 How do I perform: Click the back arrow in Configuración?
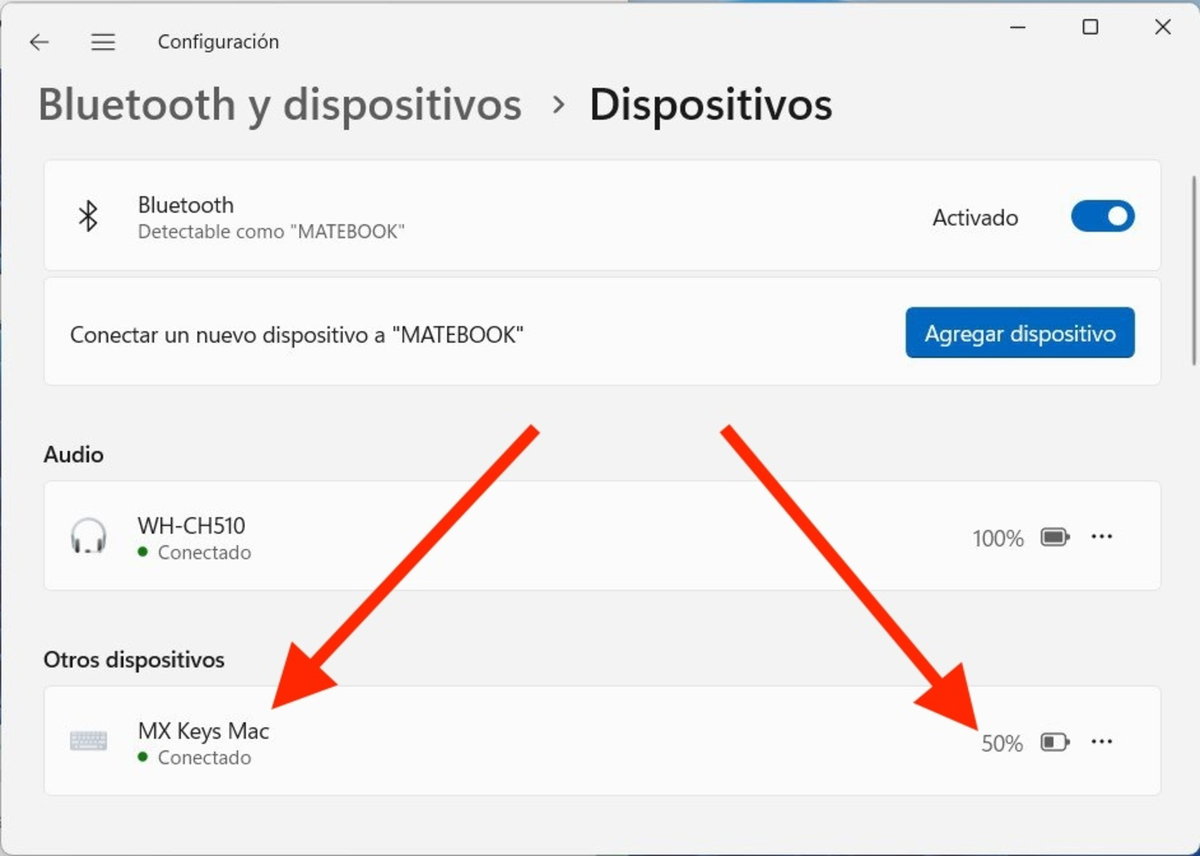click(x=39, y=42)
